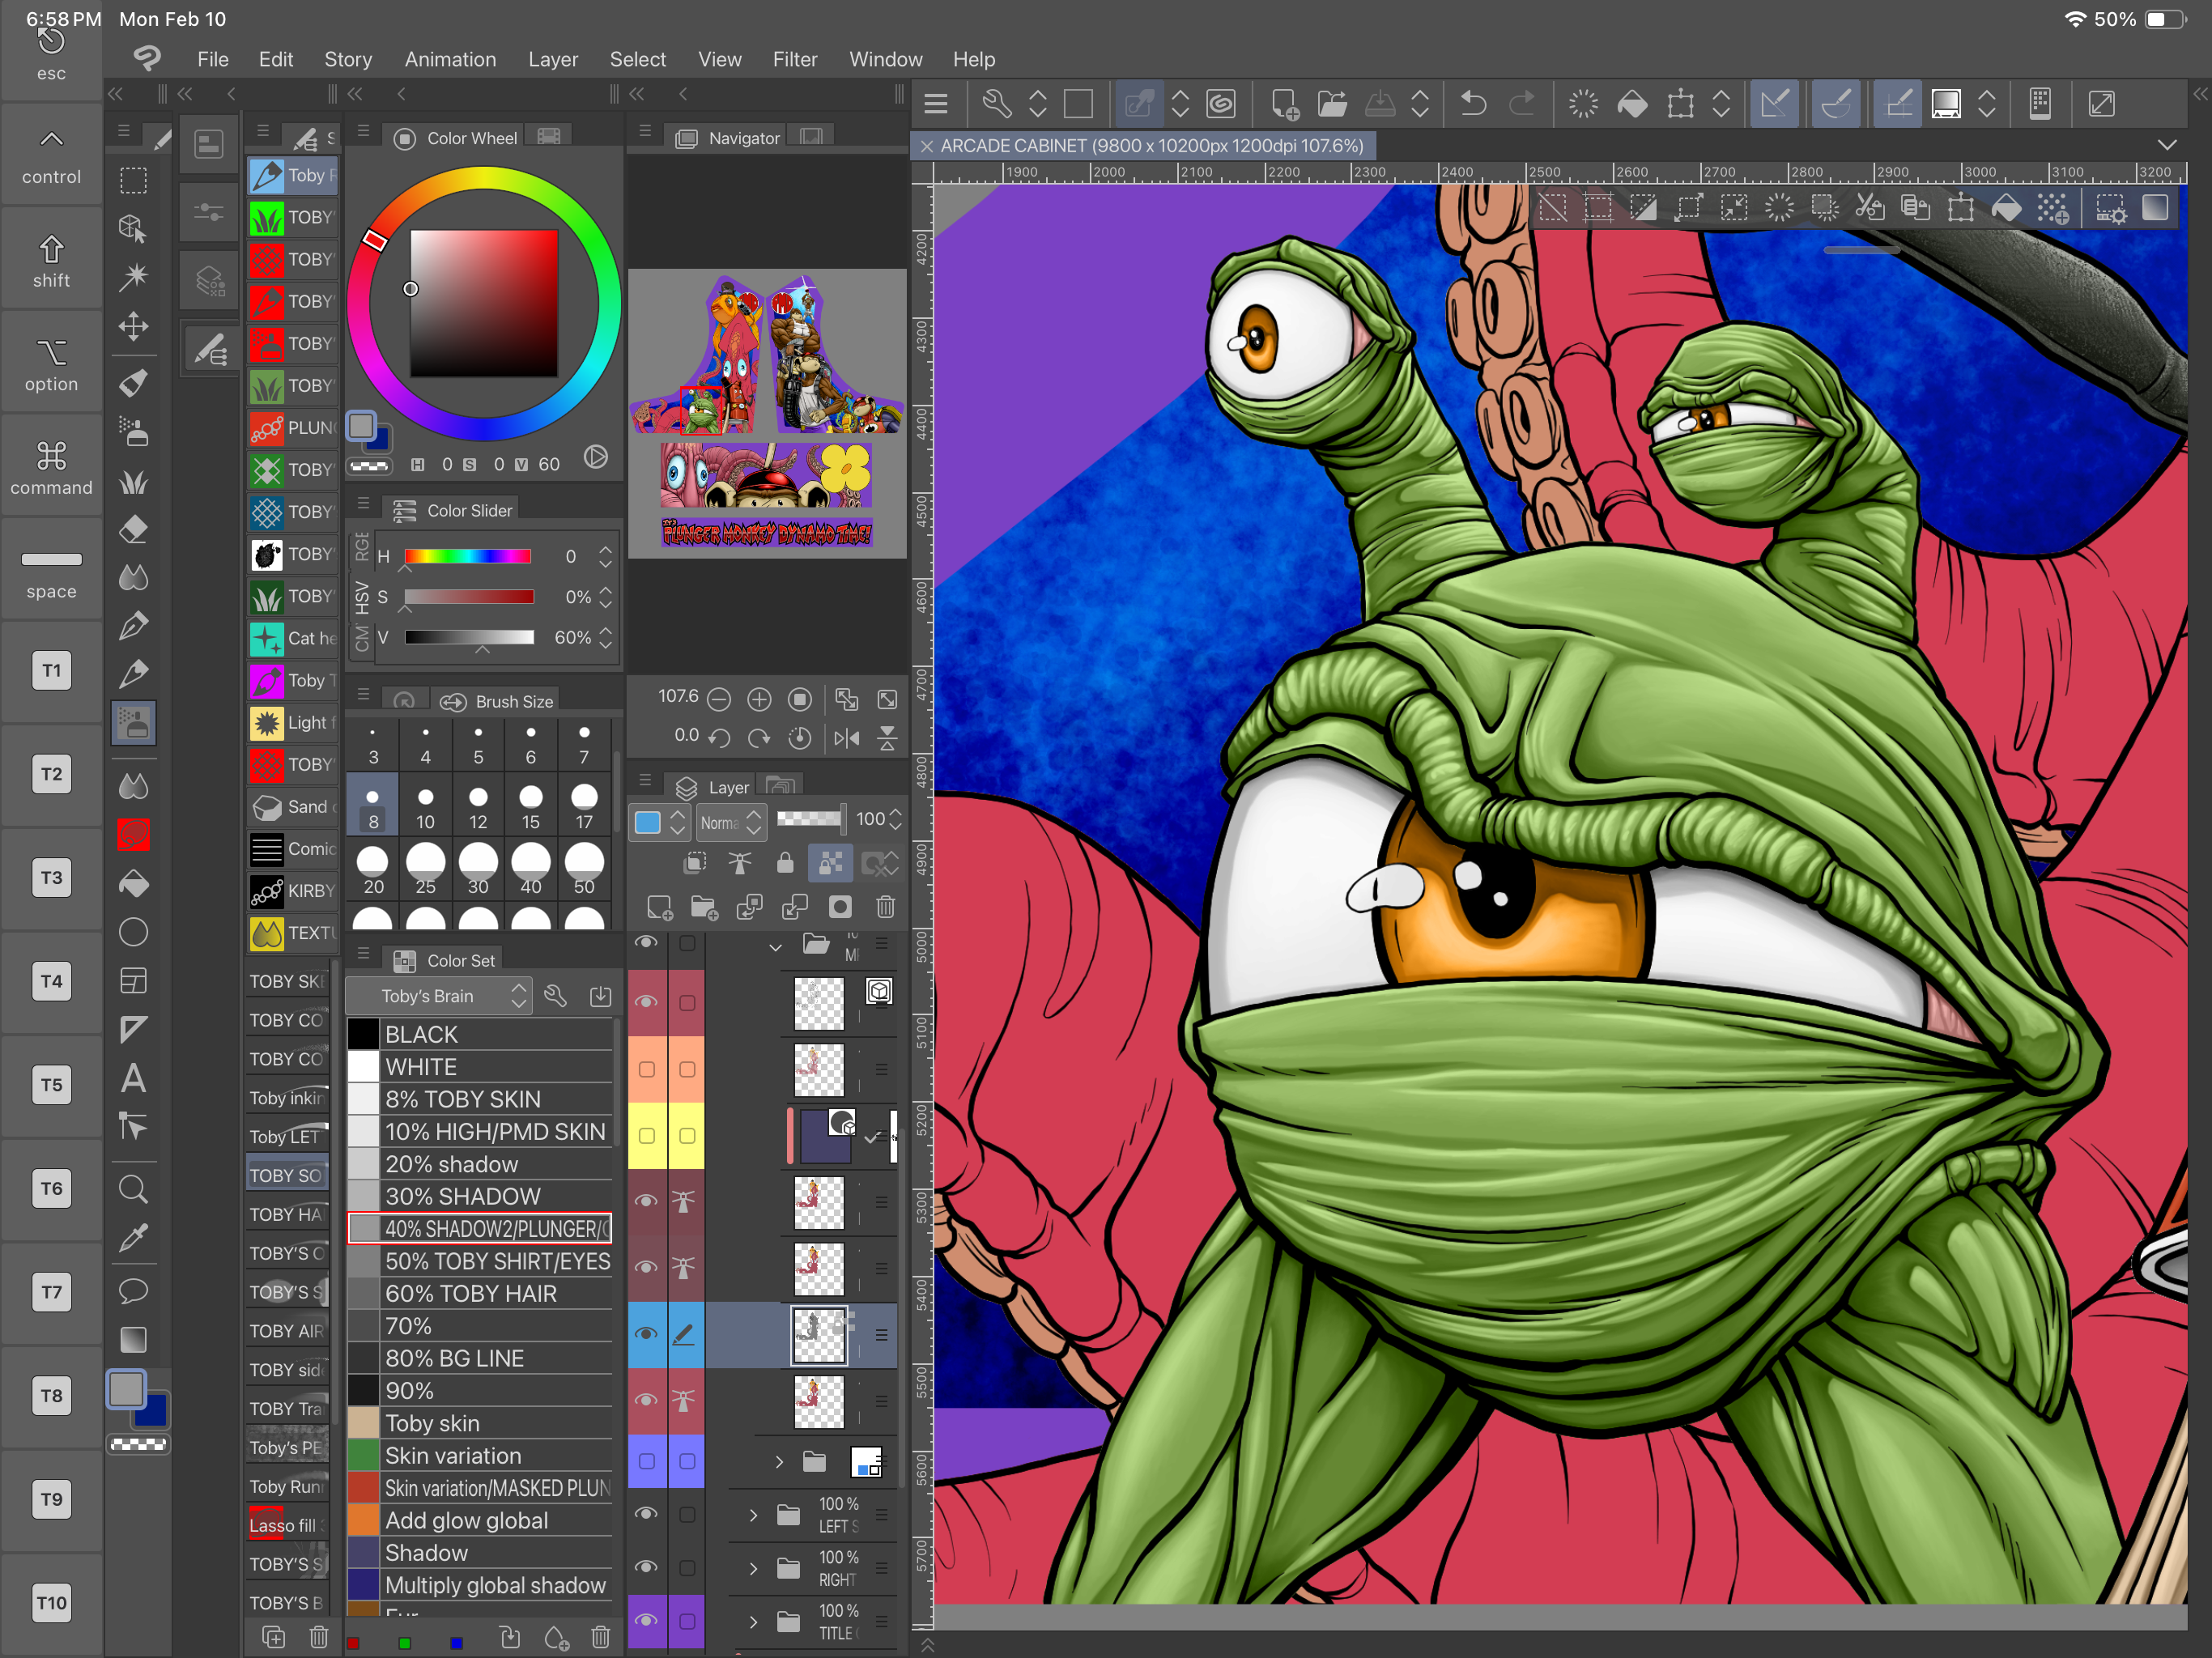Open Clip Studio via spiral icon
Screen dimensions: 2212x1658
pyautogui.click(x=1221, y=104)
